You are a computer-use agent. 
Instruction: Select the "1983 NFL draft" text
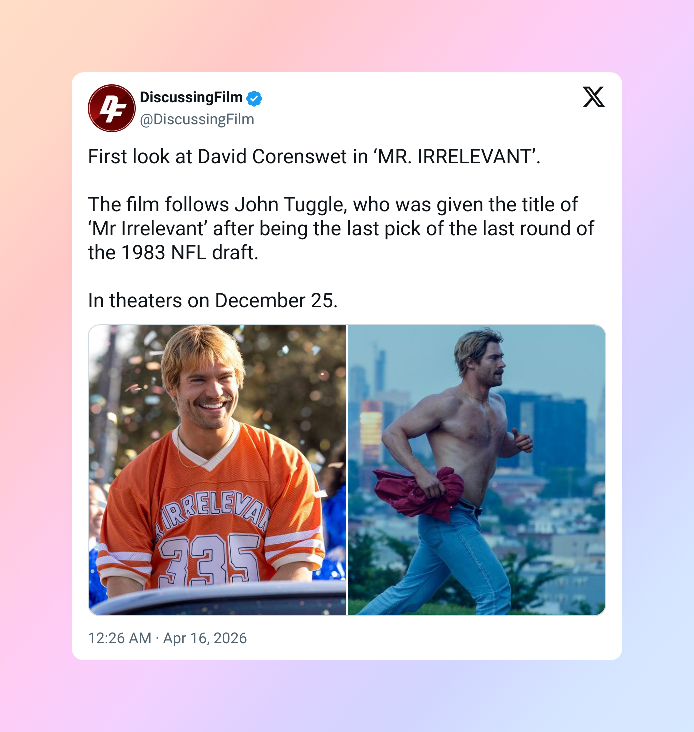coord(189,253)
